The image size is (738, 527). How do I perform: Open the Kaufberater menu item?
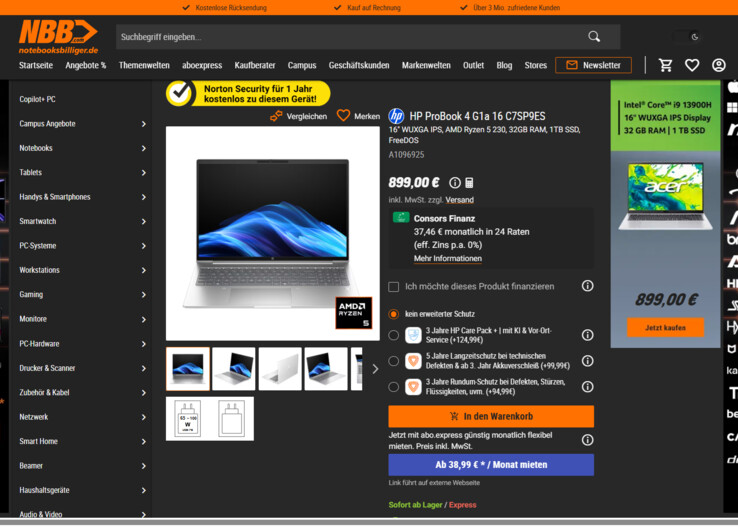pos(255,65)
